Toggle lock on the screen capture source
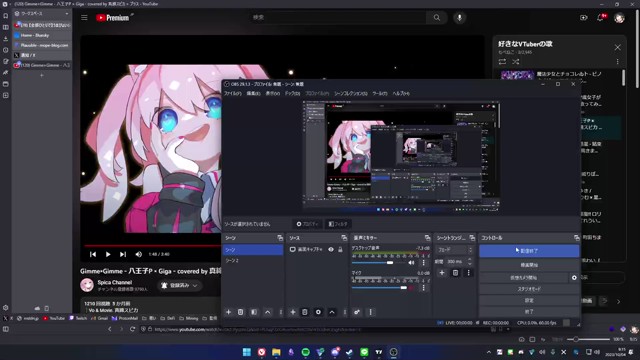 [x=340, y=249]
